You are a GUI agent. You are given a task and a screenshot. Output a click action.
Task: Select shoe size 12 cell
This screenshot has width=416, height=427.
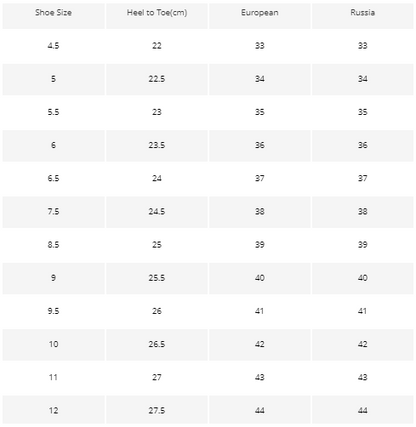coord(53,411)
